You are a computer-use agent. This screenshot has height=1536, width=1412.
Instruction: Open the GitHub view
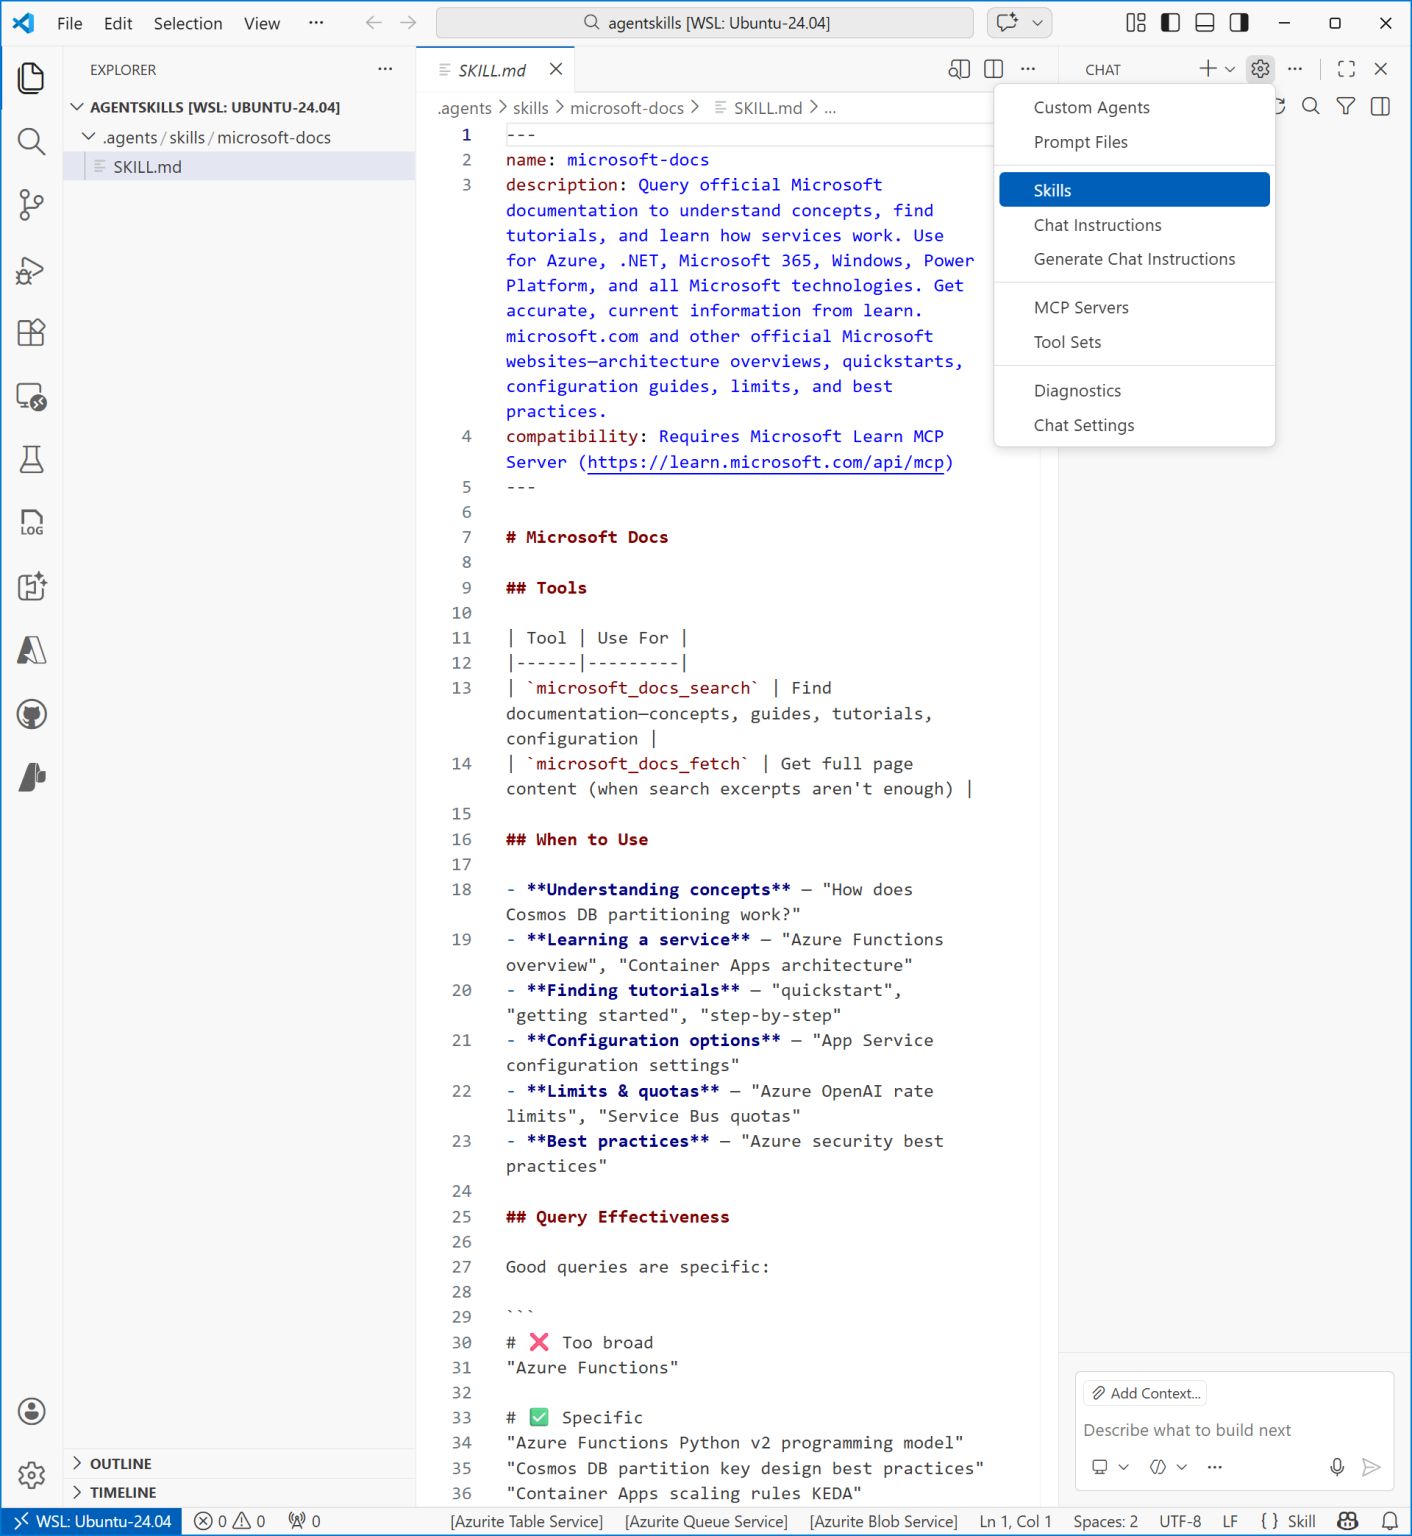(x=31, y=715)
